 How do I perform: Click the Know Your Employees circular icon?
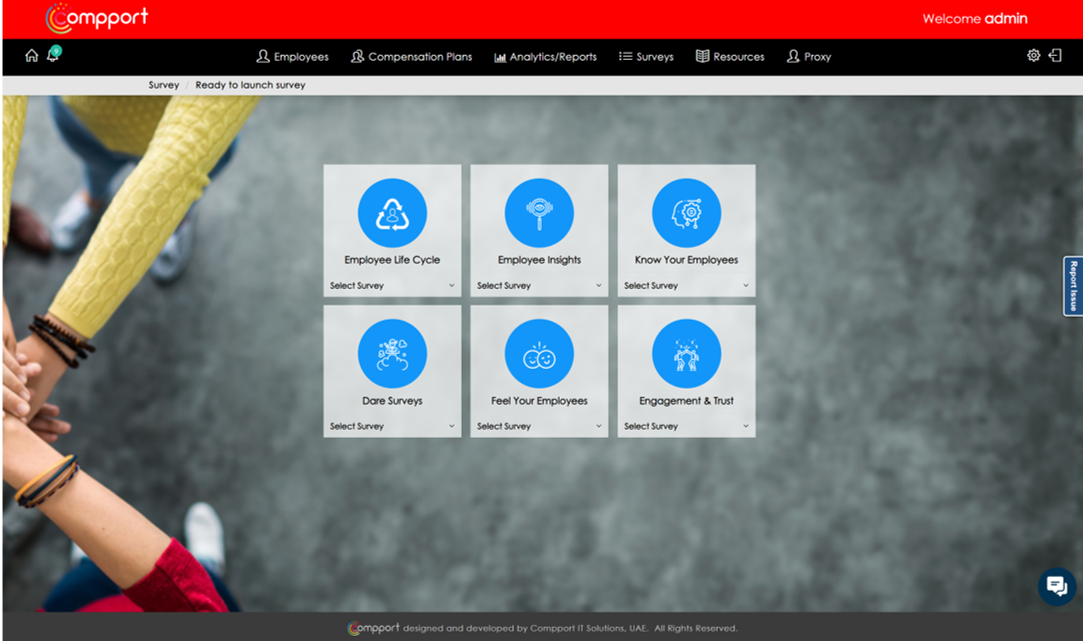(x=687, y=213)
